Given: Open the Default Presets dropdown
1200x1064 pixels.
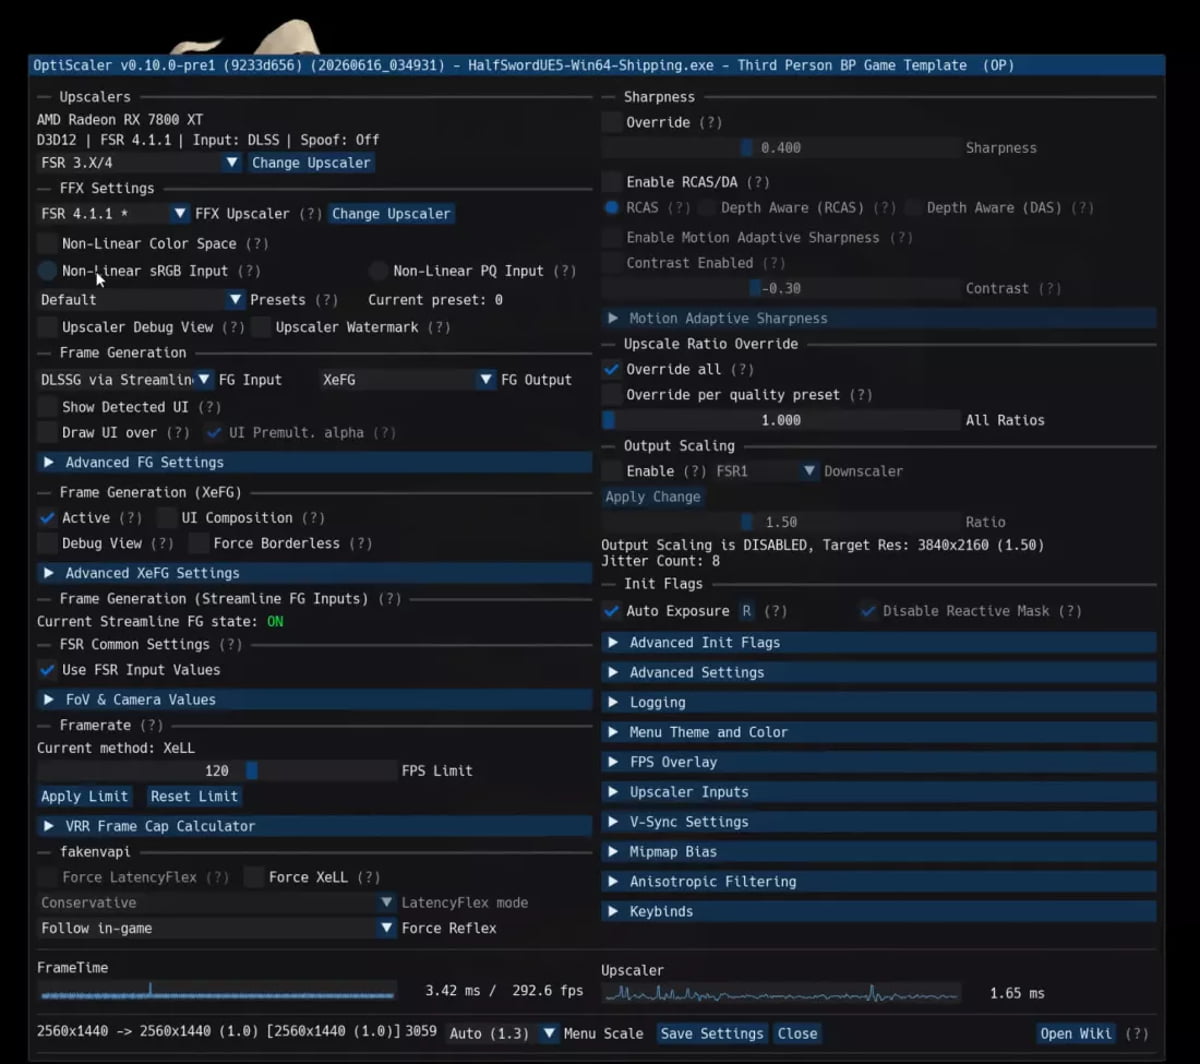Looking at the screenshot, I should coord(141,299).
